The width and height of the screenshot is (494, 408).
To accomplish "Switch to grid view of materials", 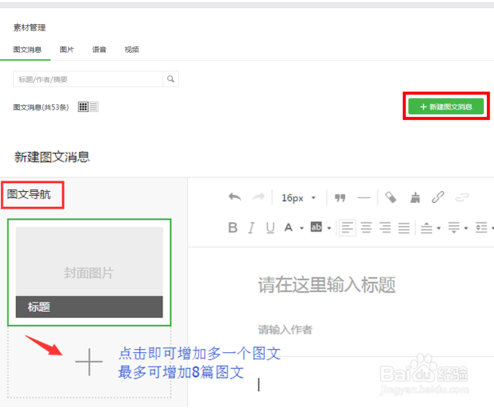I will pyautogui.click(x=83, y=107).
